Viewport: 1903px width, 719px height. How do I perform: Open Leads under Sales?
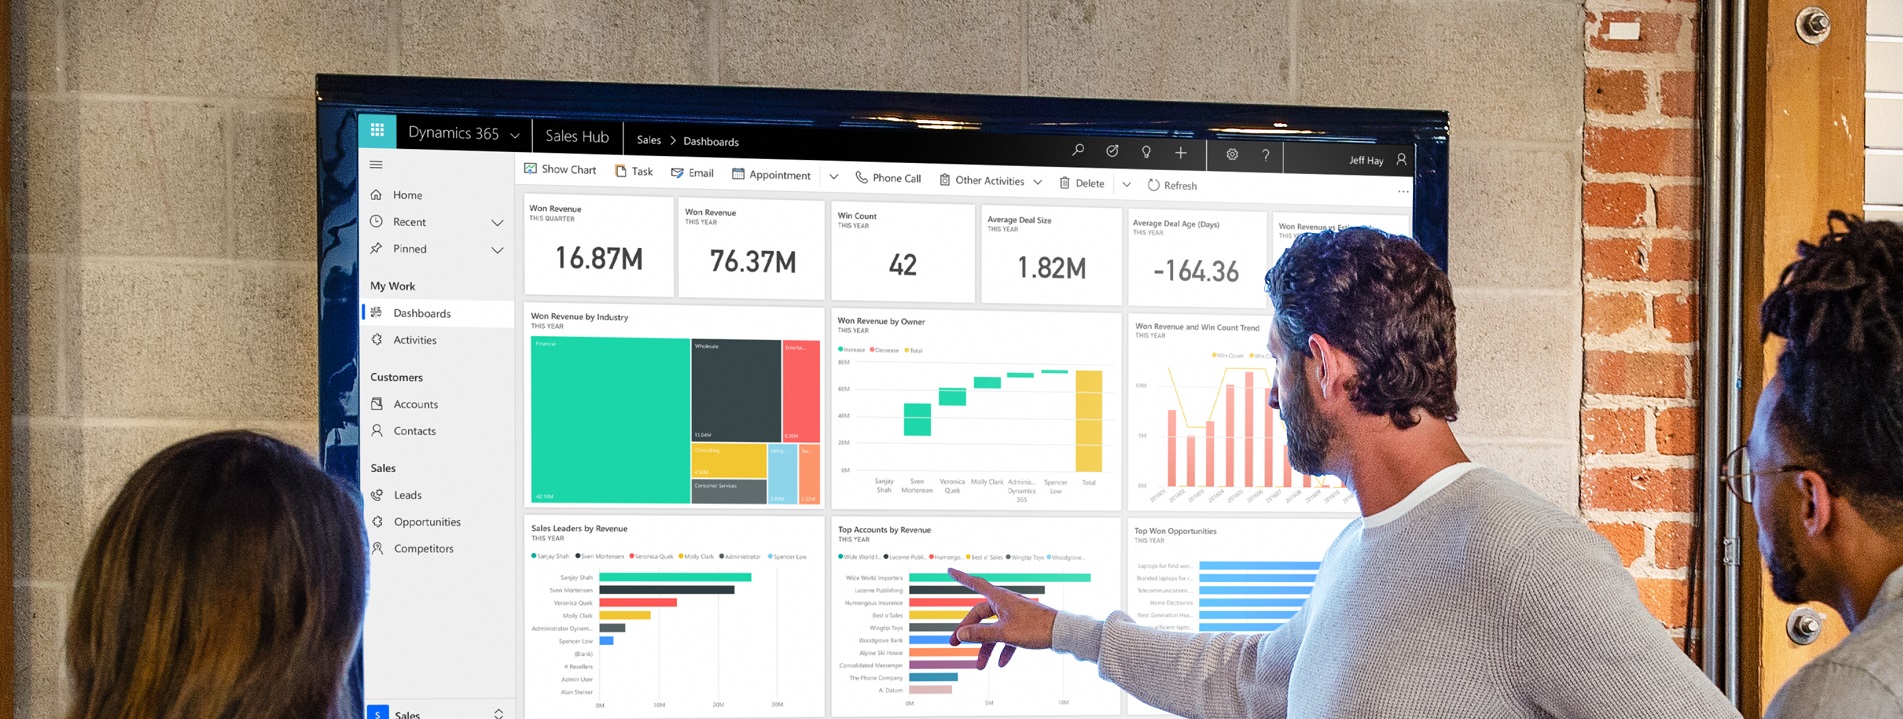pos(407,495)
